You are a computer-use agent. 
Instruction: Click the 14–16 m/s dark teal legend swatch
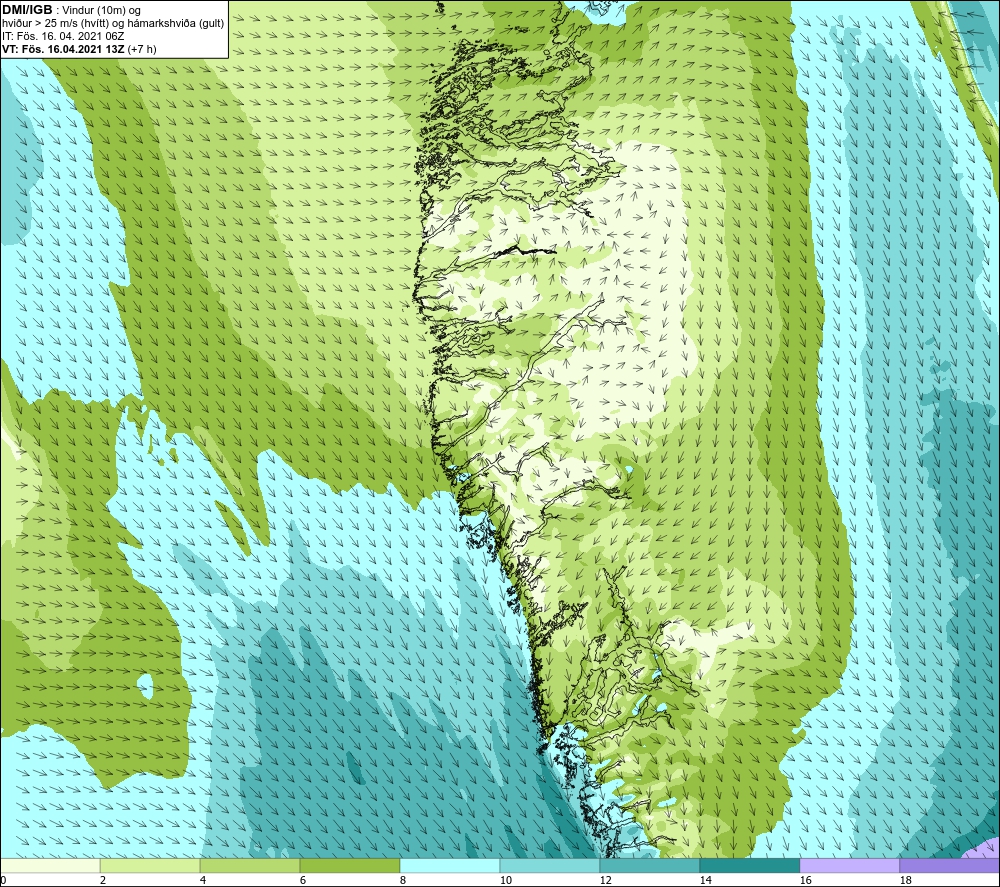[750, 865]
